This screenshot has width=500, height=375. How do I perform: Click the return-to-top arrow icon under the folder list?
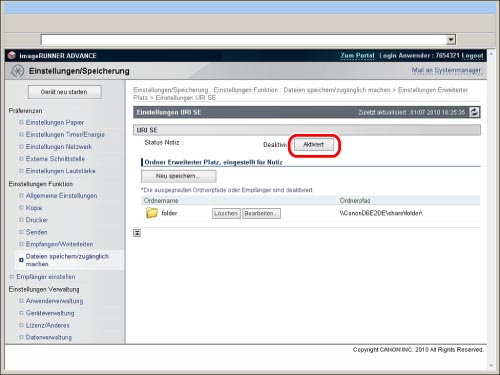137,233
